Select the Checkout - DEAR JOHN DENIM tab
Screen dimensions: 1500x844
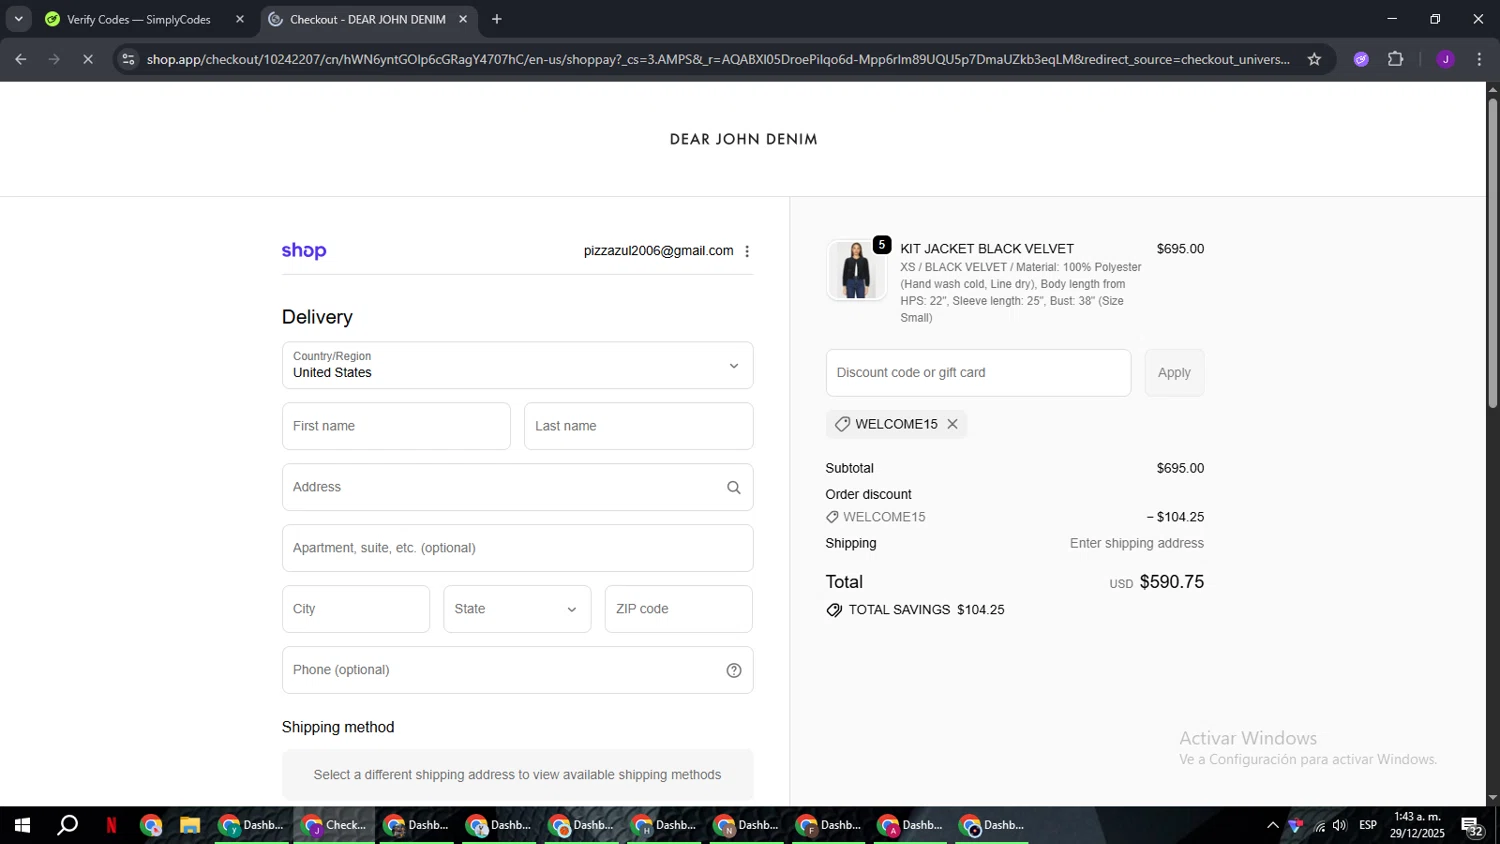point(369,19)
